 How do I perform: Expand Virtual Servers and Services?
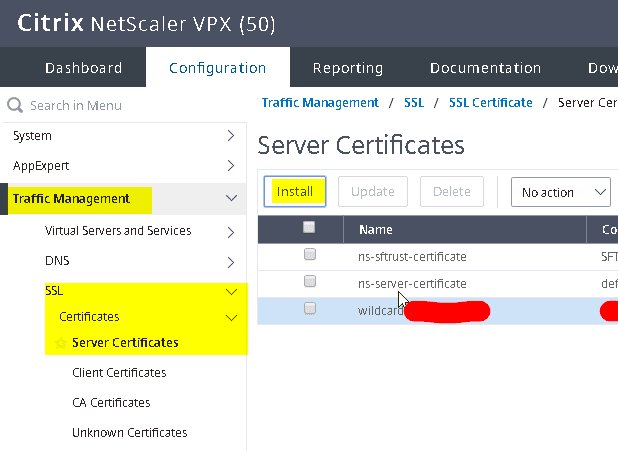point(231,231)
